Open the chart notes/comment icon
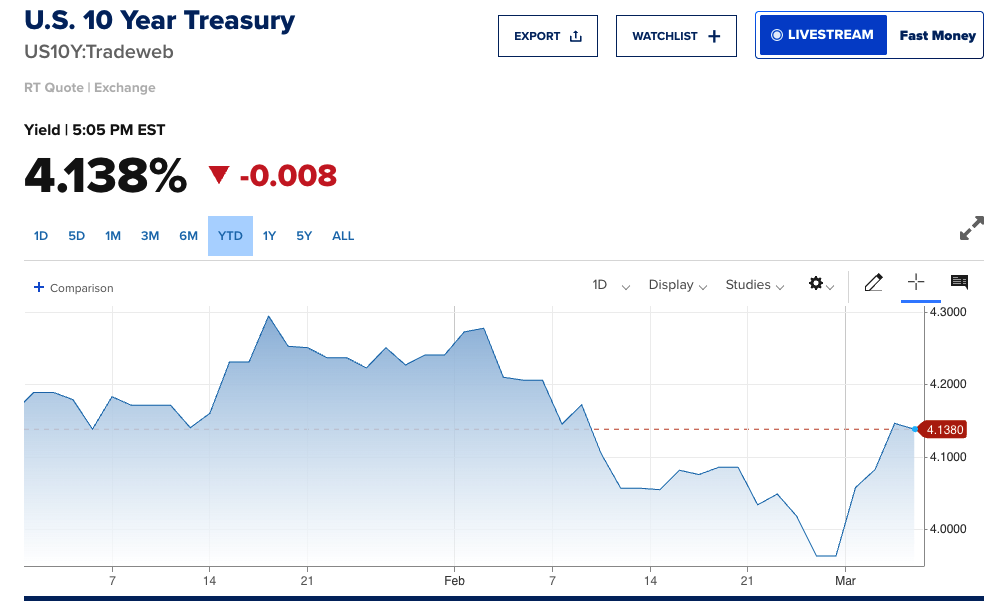Image resolution: width=986 pixels, height=601 pixels. (959, 283)
